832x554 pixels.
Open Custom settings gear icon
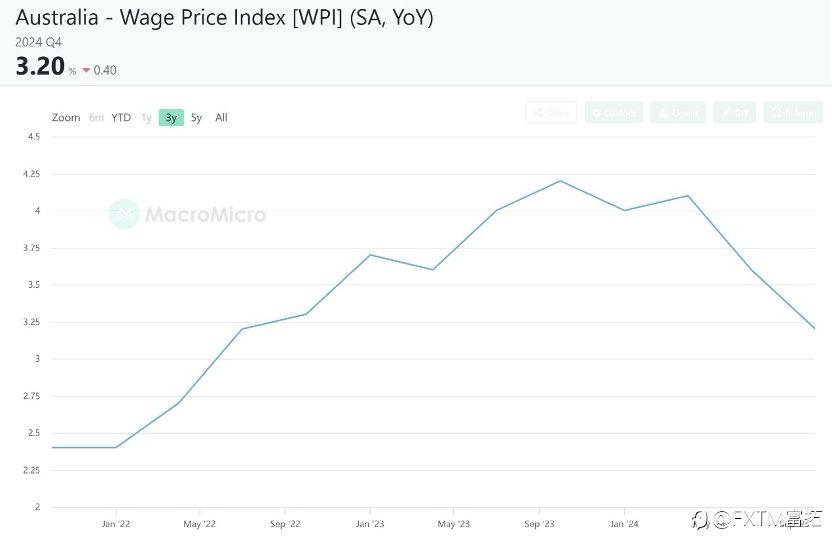point(596,112)
